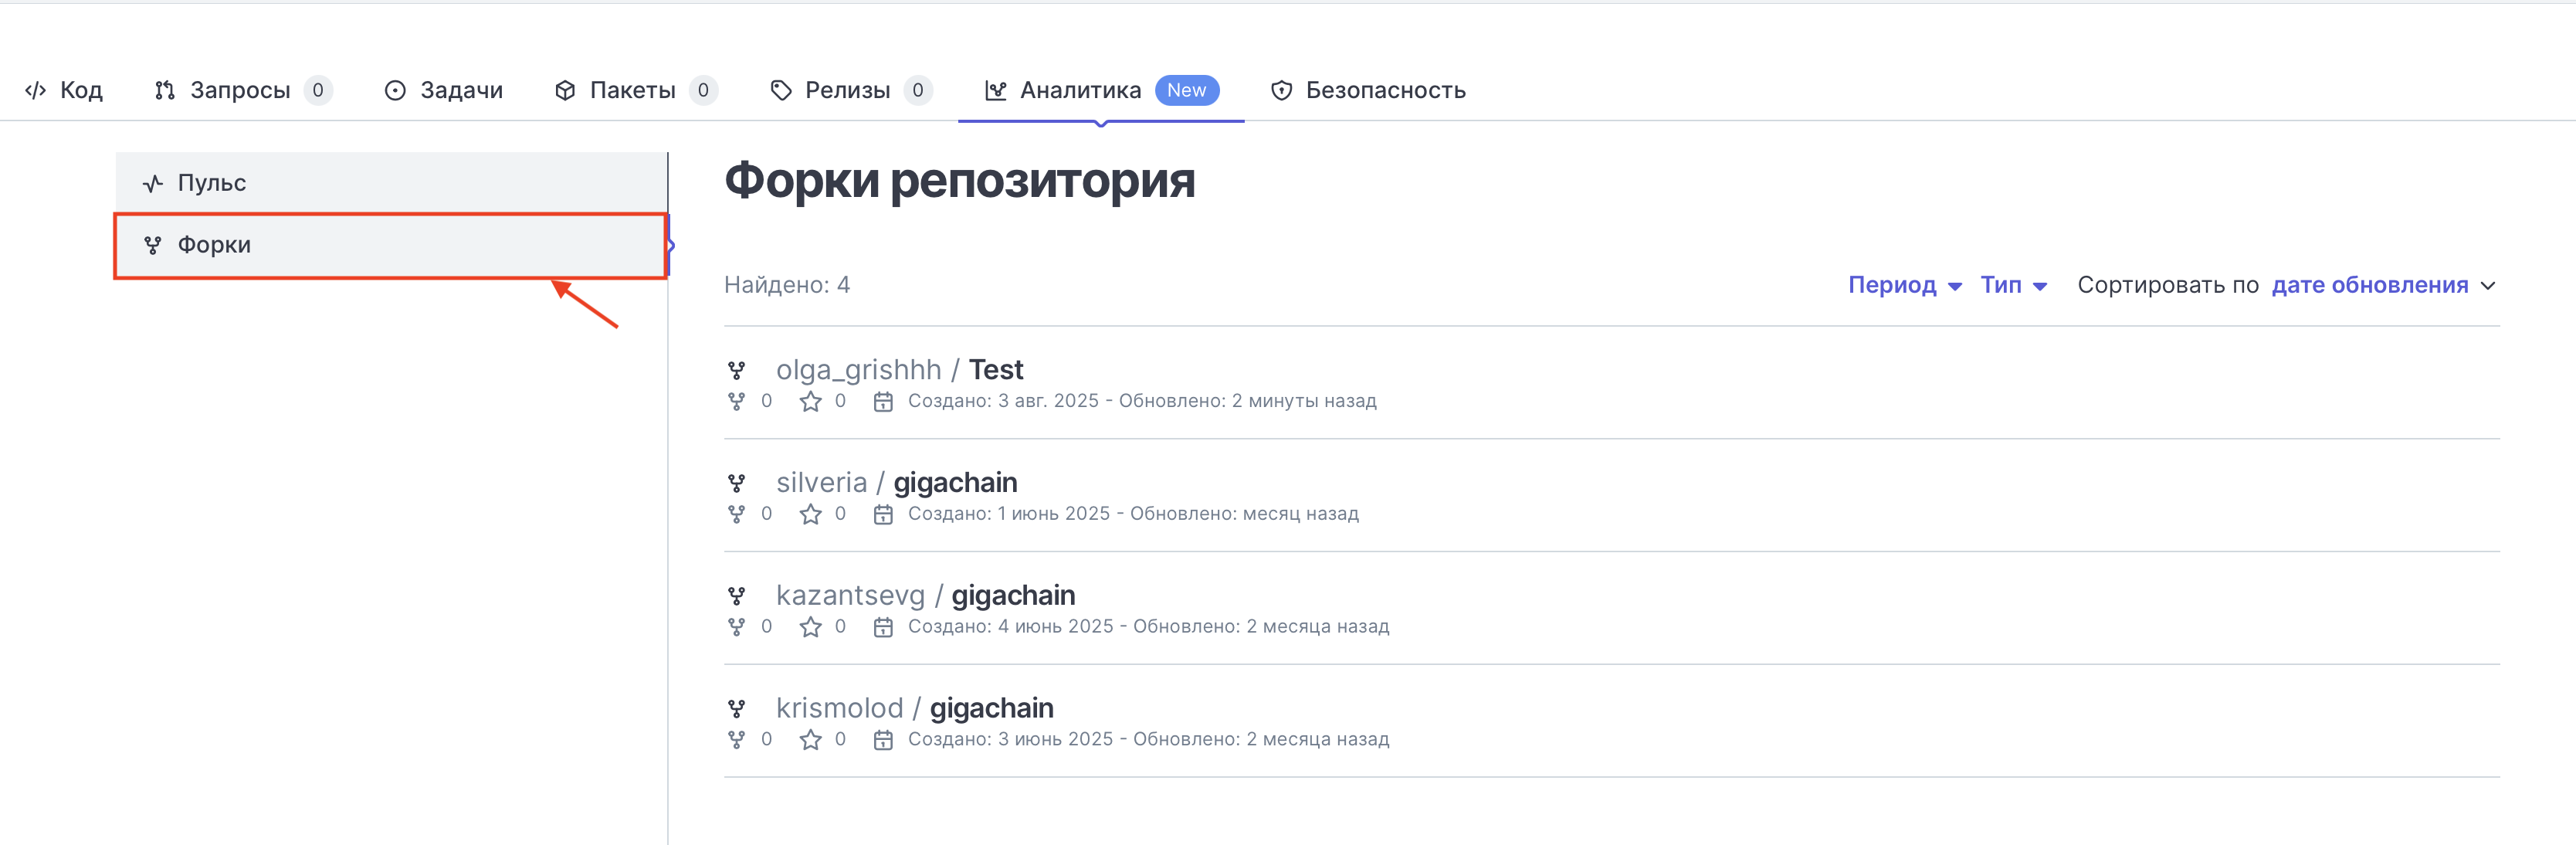Click the 'Найдено: 4' results count

click(x=787, y=285)
